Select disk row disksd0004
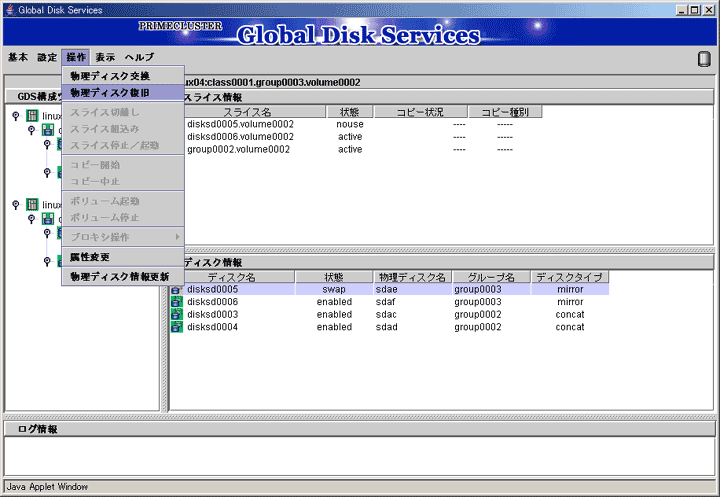The width and height of the screenshot is (720, 497). 389,327
